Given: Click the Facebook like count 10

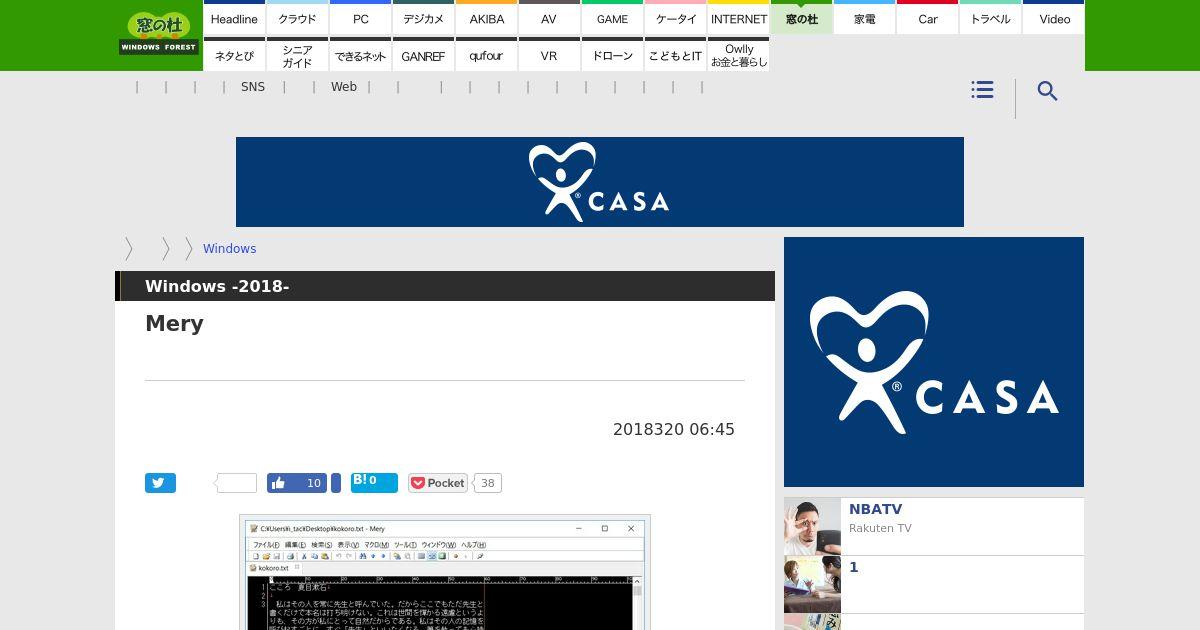Looking at the screenshot, I should click(313, 483).
